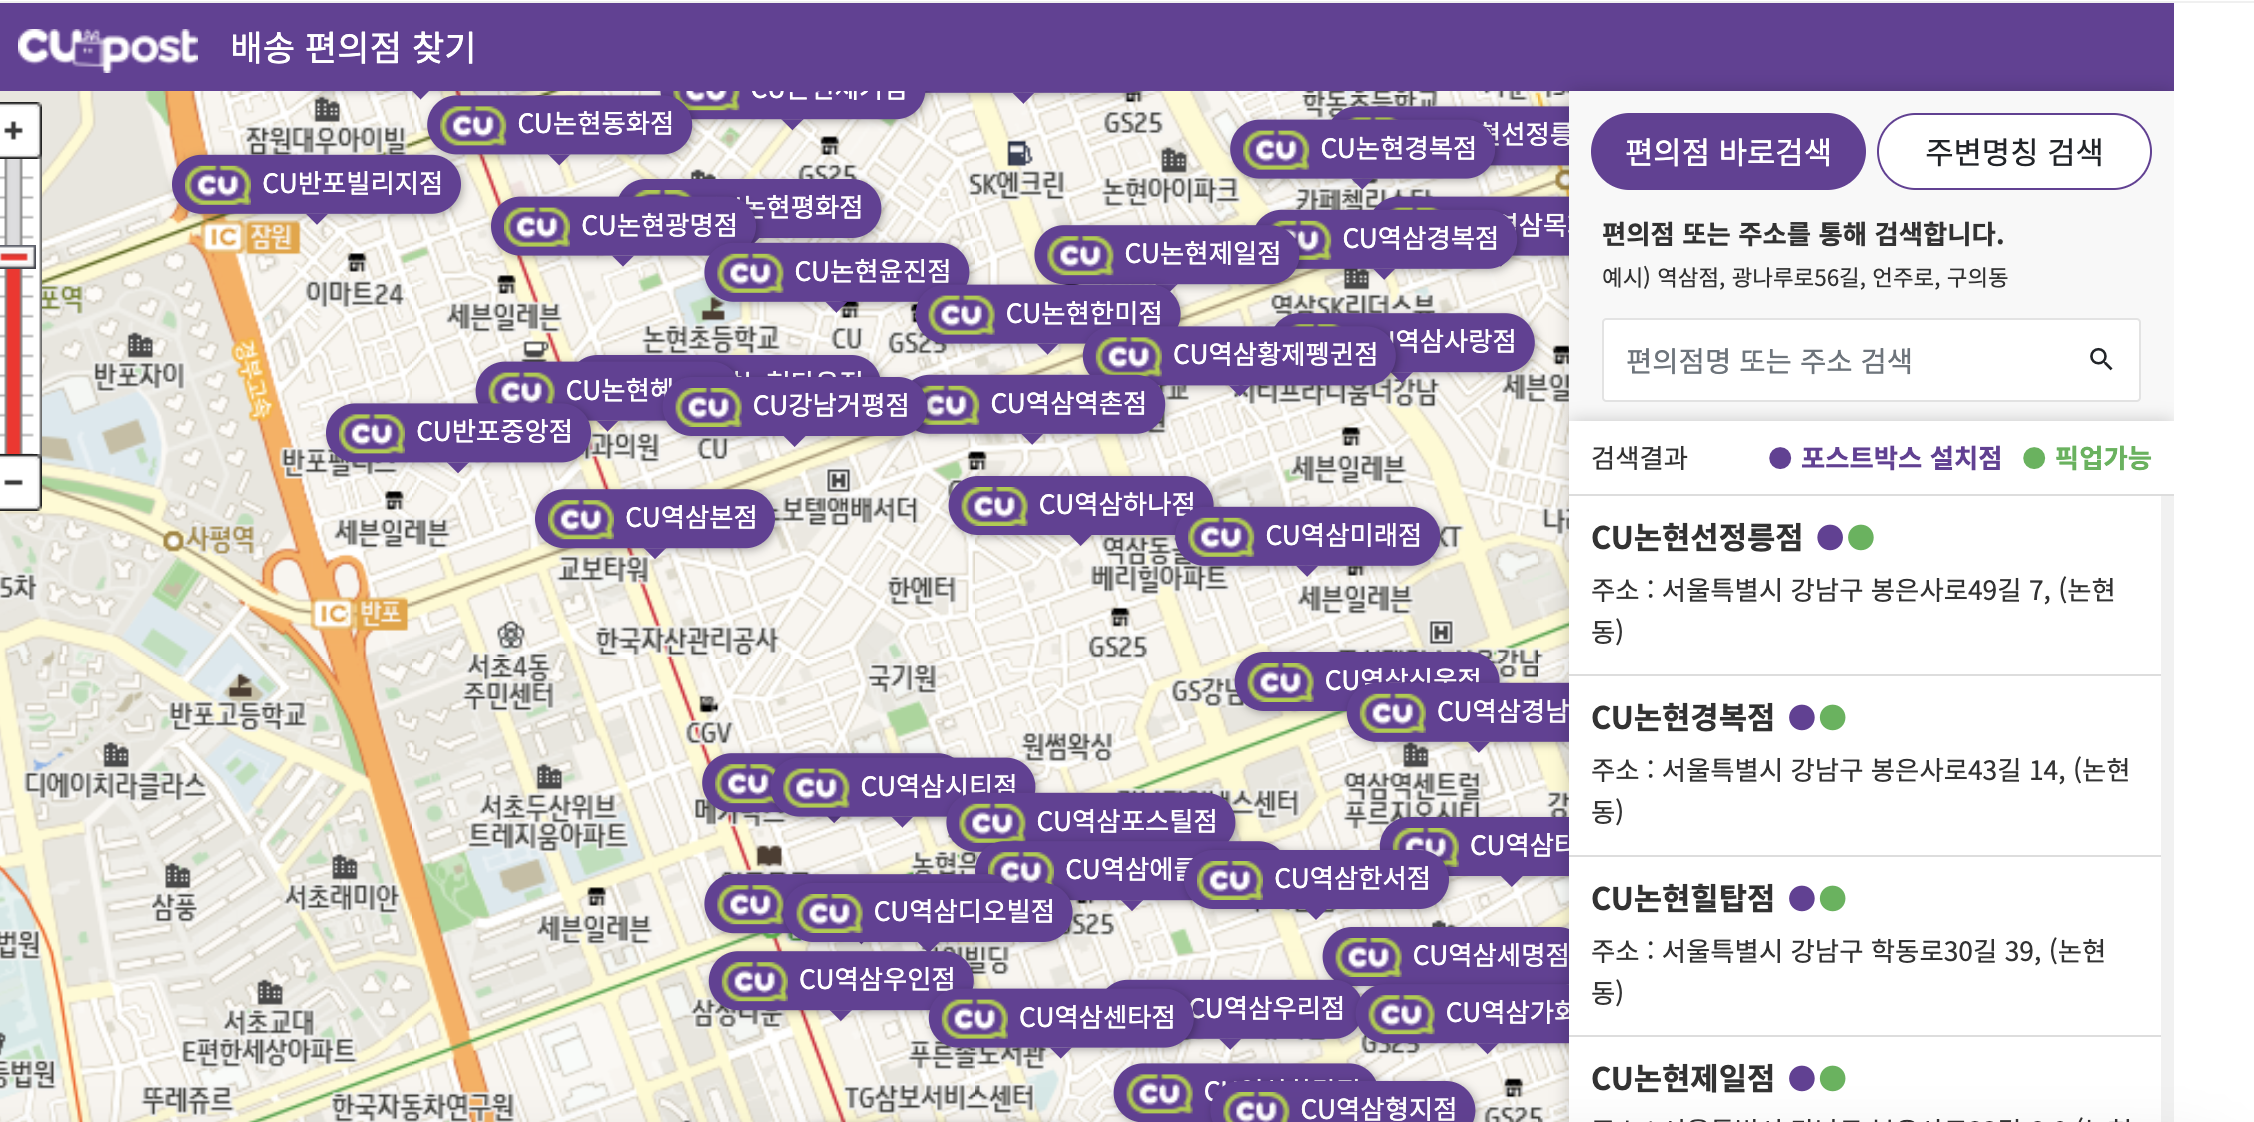Open the CU반포중앙점 marker
The height and width of the screenshot is (1122, 2254).
click(458, 433)
